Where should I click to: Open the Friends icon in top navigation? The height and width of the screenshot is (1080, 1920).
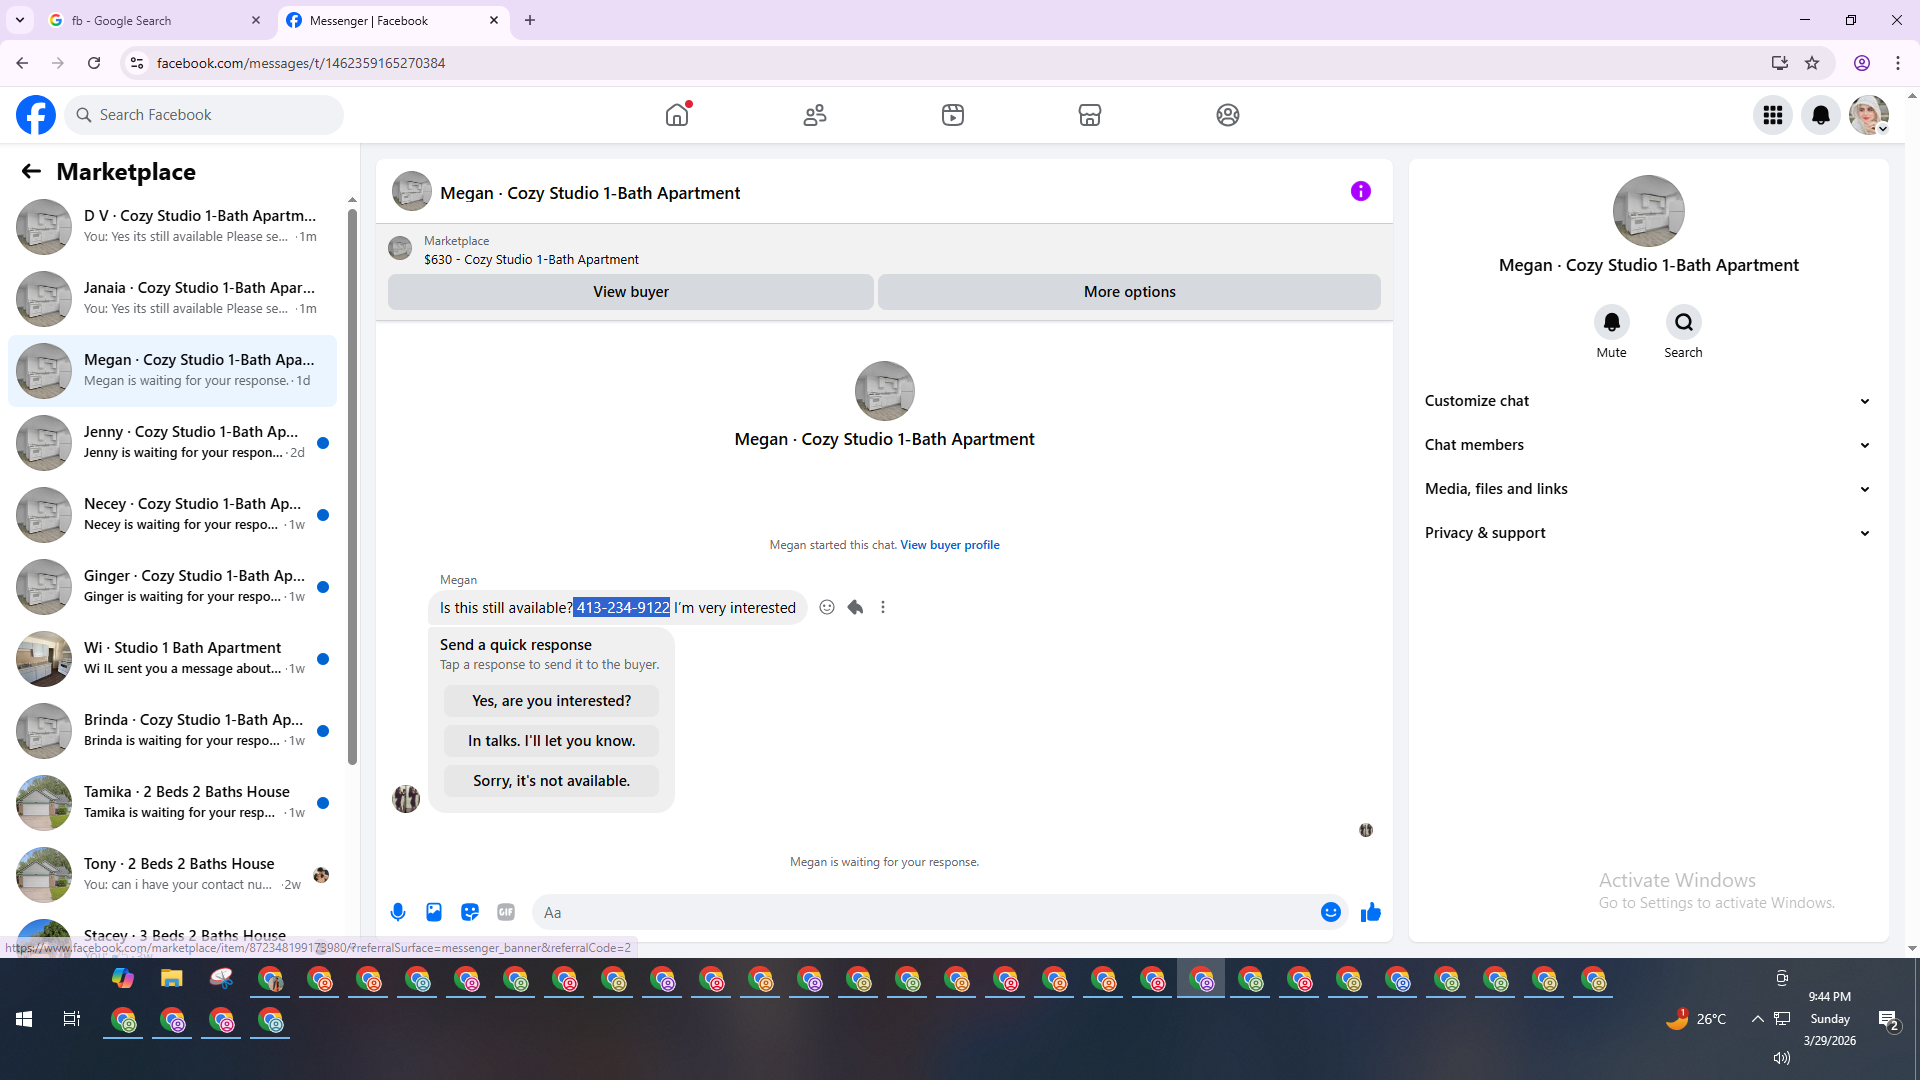815,115
